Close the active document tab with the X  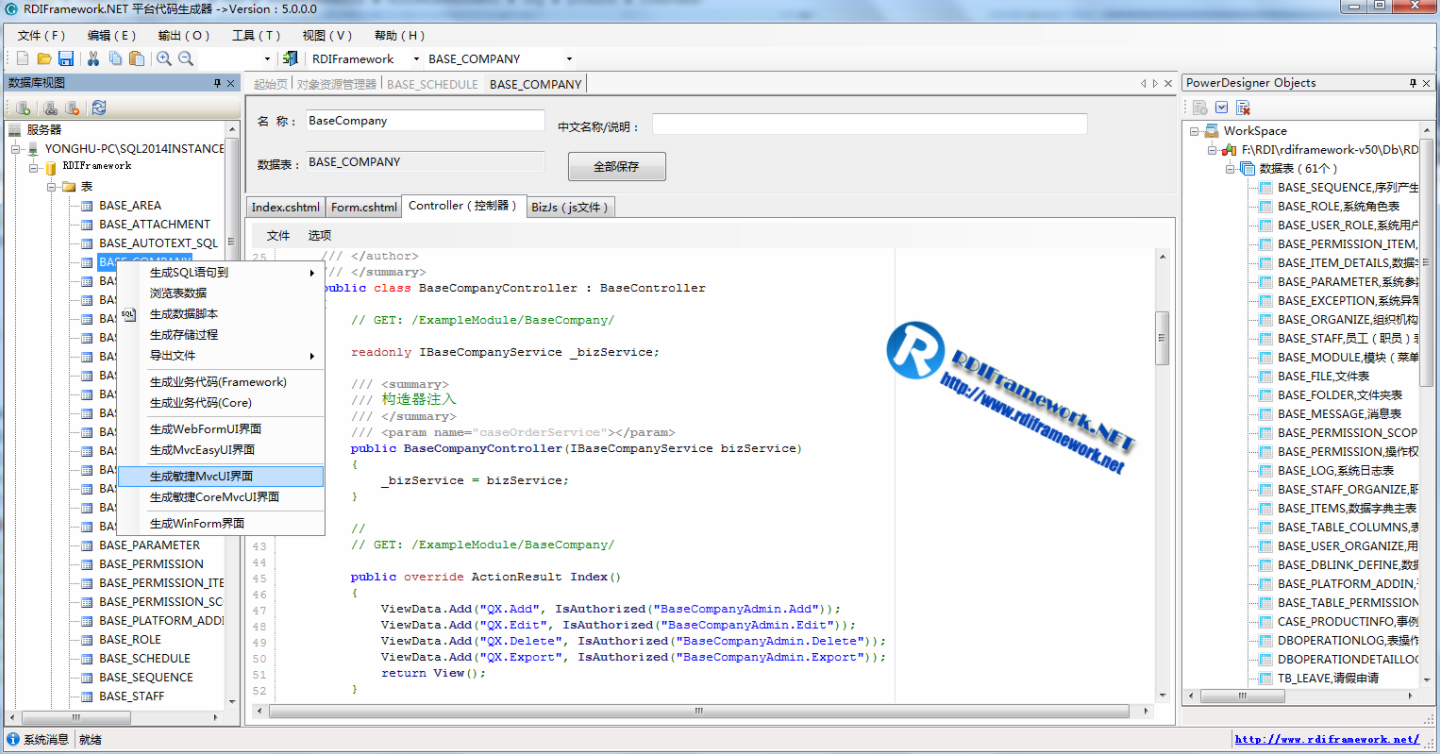1168,84
